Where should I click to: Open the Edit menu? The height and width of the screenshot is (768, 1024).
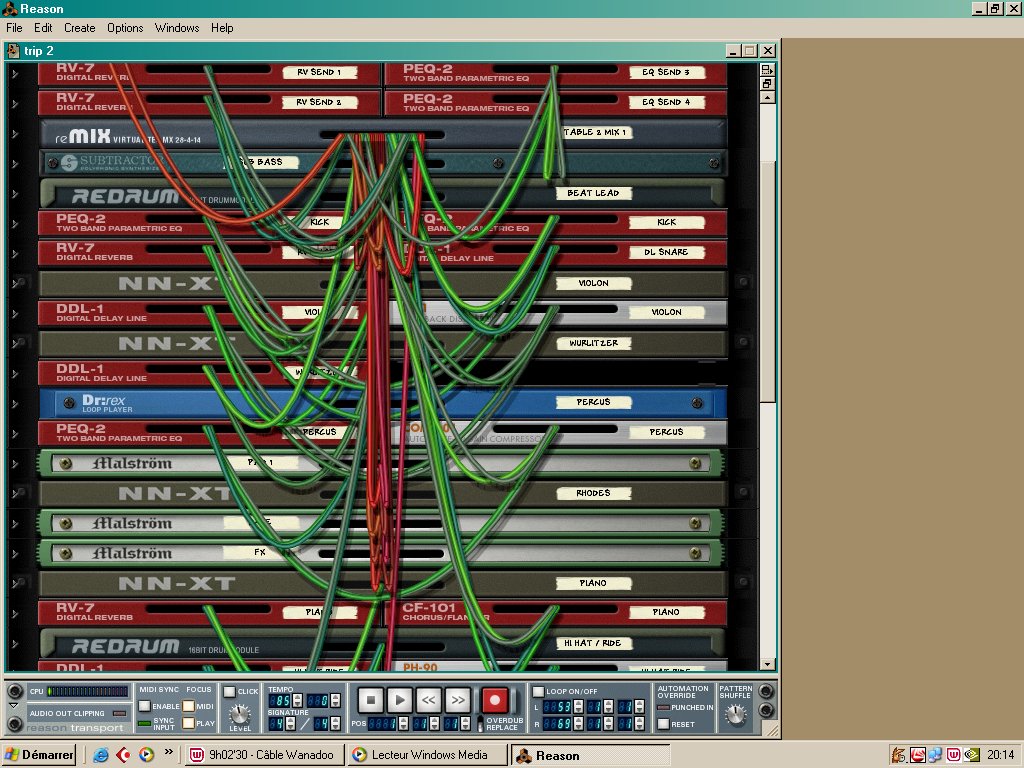[43, 27]
